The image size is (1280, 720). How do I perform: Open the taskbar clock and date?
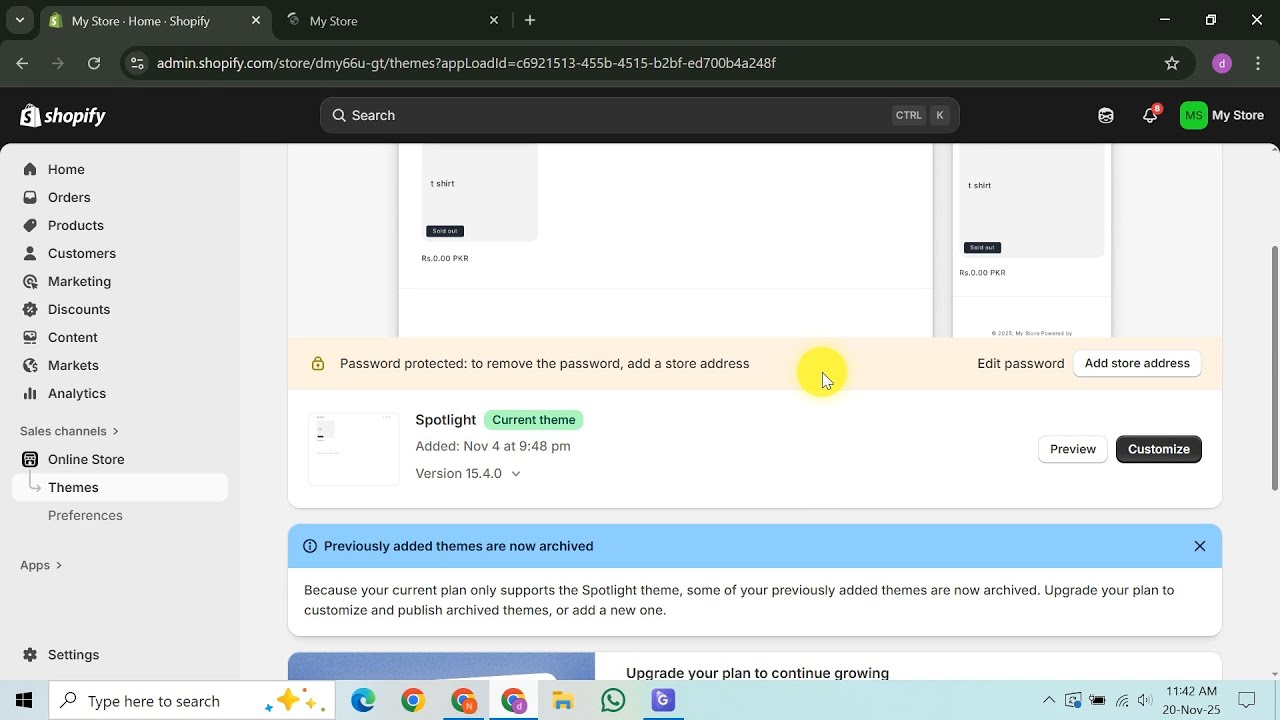(1192, 700)
